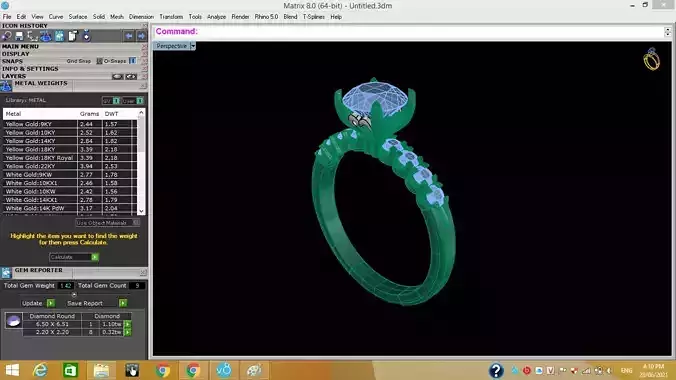Click the Gem Reporter panel header icon

[x=6, y=273]
